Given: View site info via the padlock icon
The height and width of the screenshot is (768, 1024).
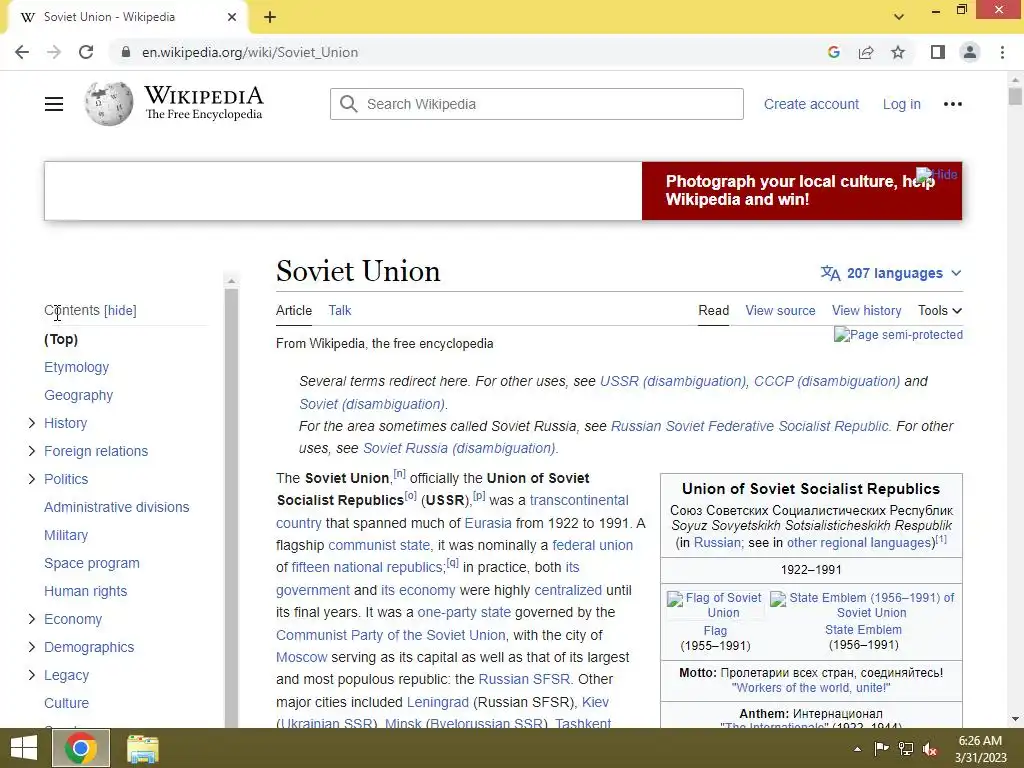Looking at the screenshot, I should tap(126, 52).
